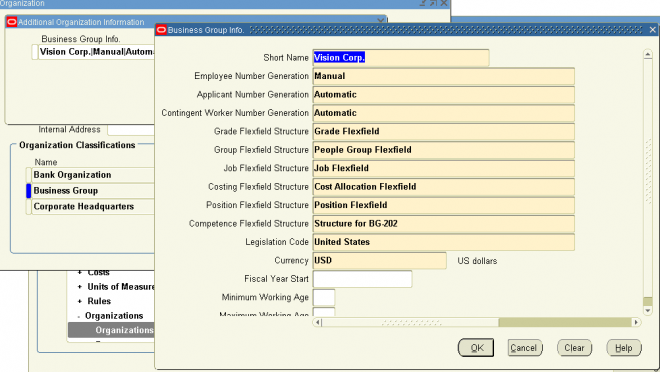
Task: Click the Rules navigator entry
Action: [99, 301]
